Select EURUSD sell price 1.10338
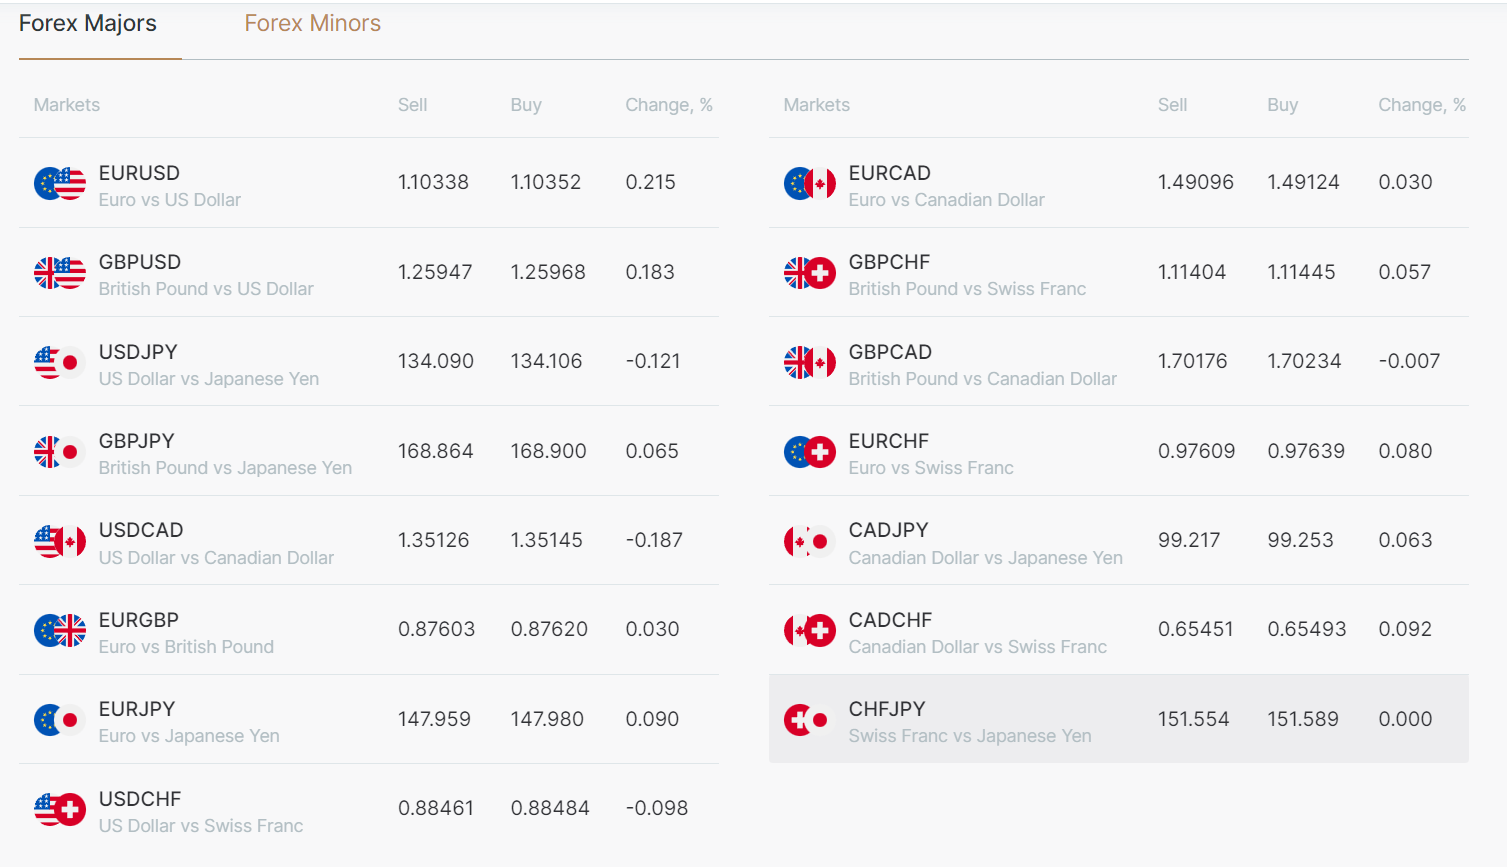The image size is (1507, 867). (433, 182)
